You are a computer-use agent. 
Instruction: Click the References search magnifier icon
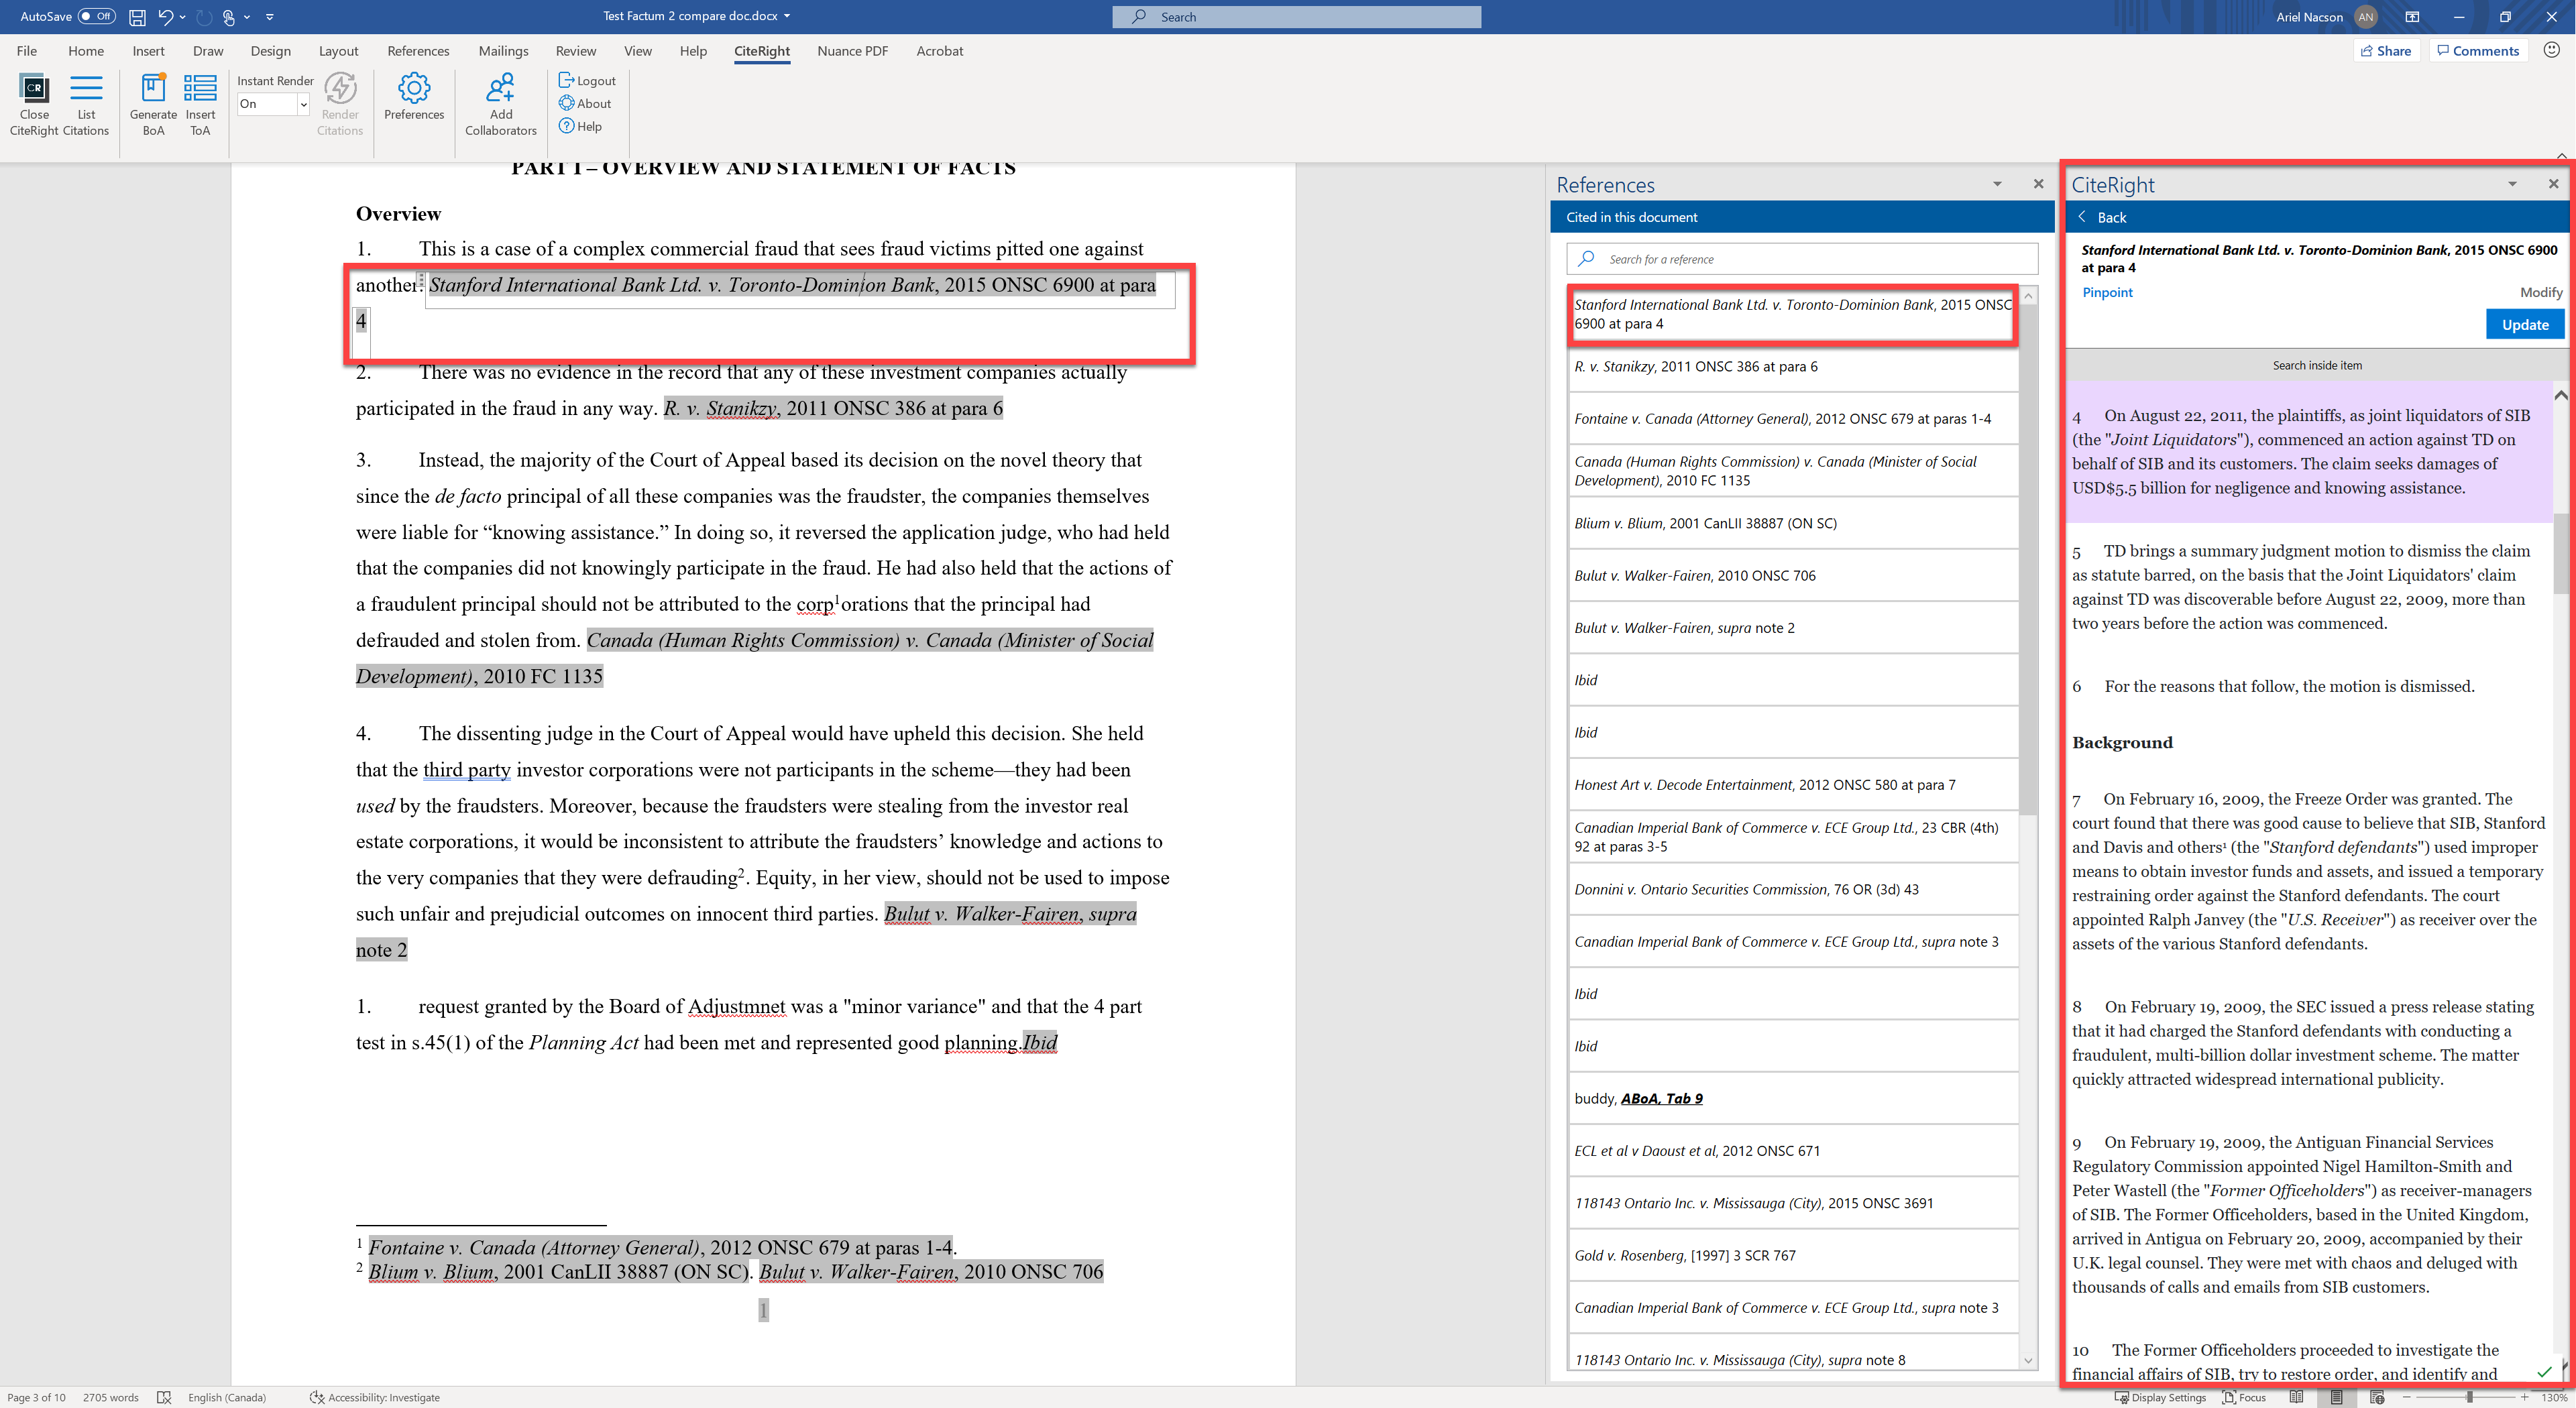pyautogui.click(x=1586, y=259)
